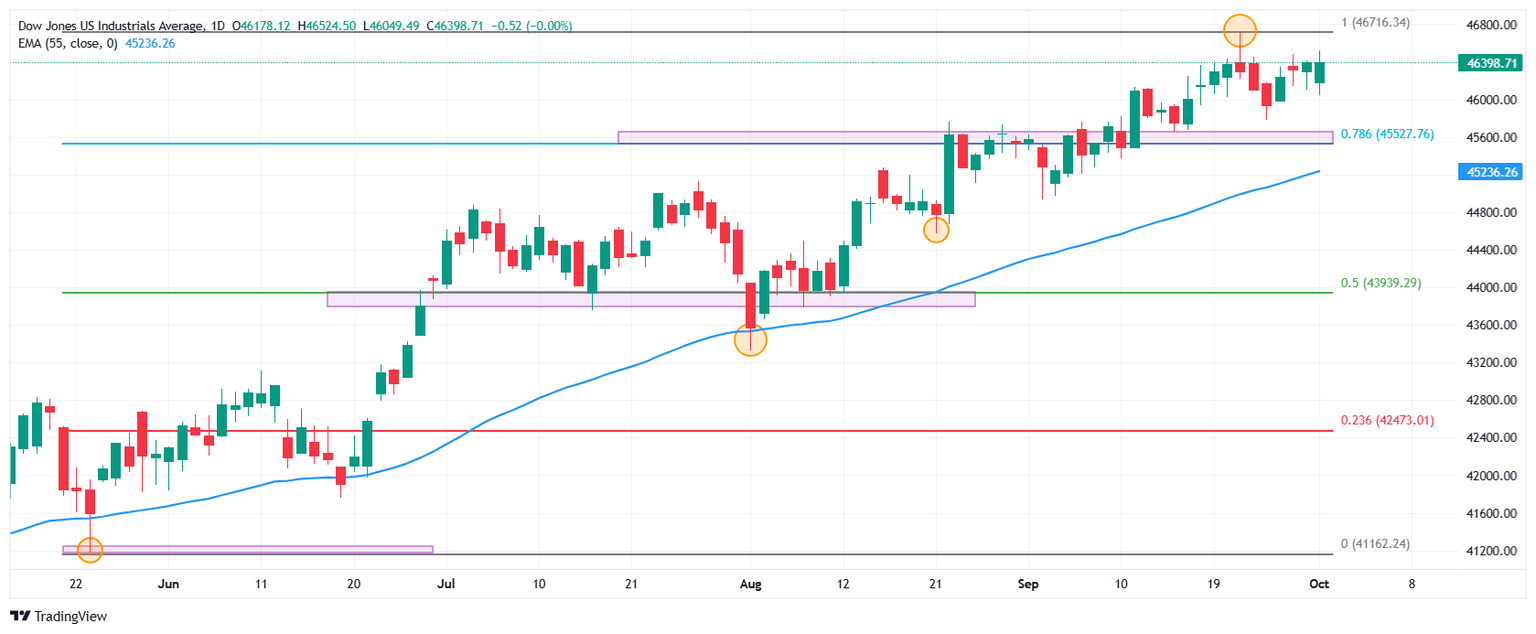The image size is (1536, 634).
Task: Click the 43600.00 price axis label
Action: pyautogui.click(x=1493, y=326)
